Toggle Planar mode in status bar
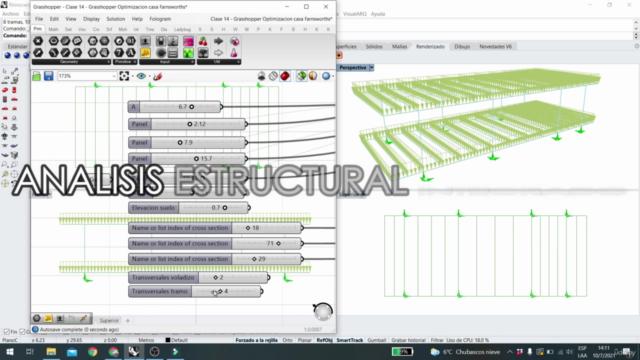 click(x=304, y=340)
